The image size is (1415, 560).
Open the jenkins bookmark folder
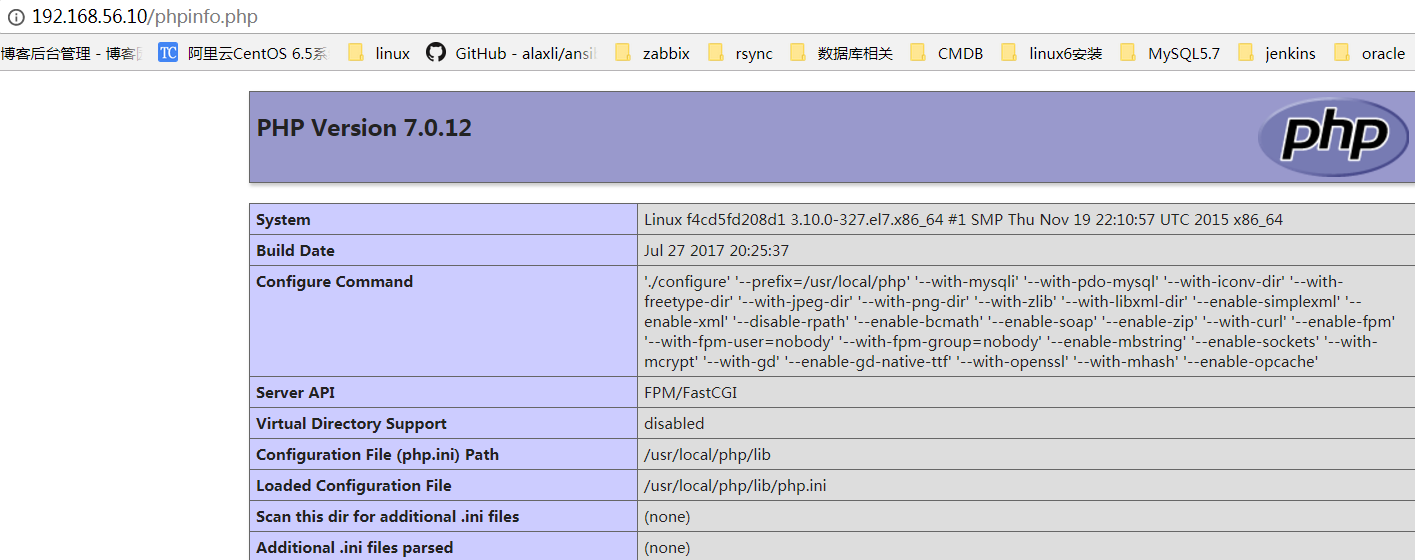coord(1276,54)
